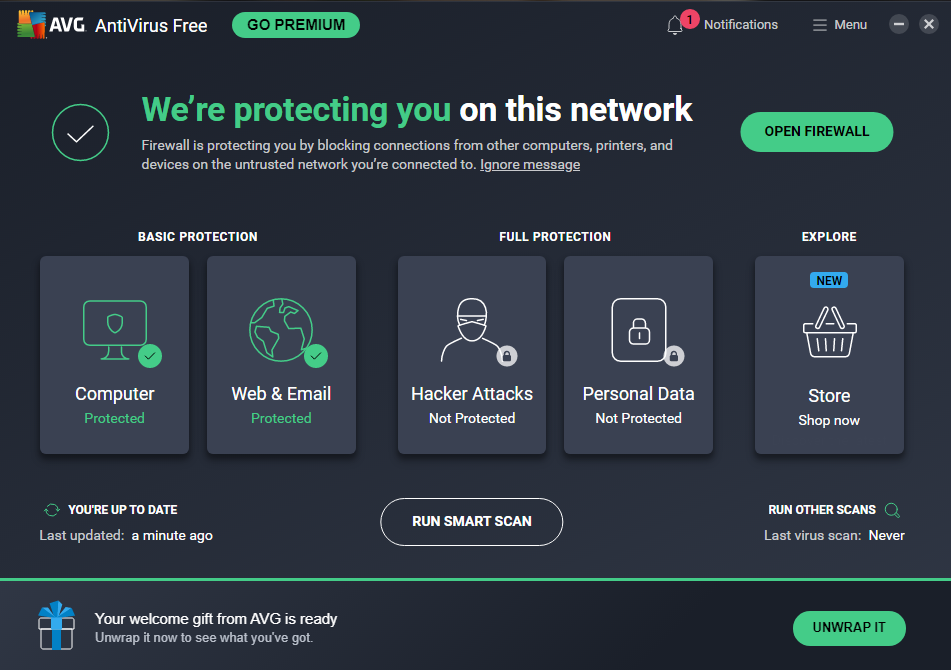Click the magnifier icon beside Run Other Scans
951x670 pixels.
[892, 510]
